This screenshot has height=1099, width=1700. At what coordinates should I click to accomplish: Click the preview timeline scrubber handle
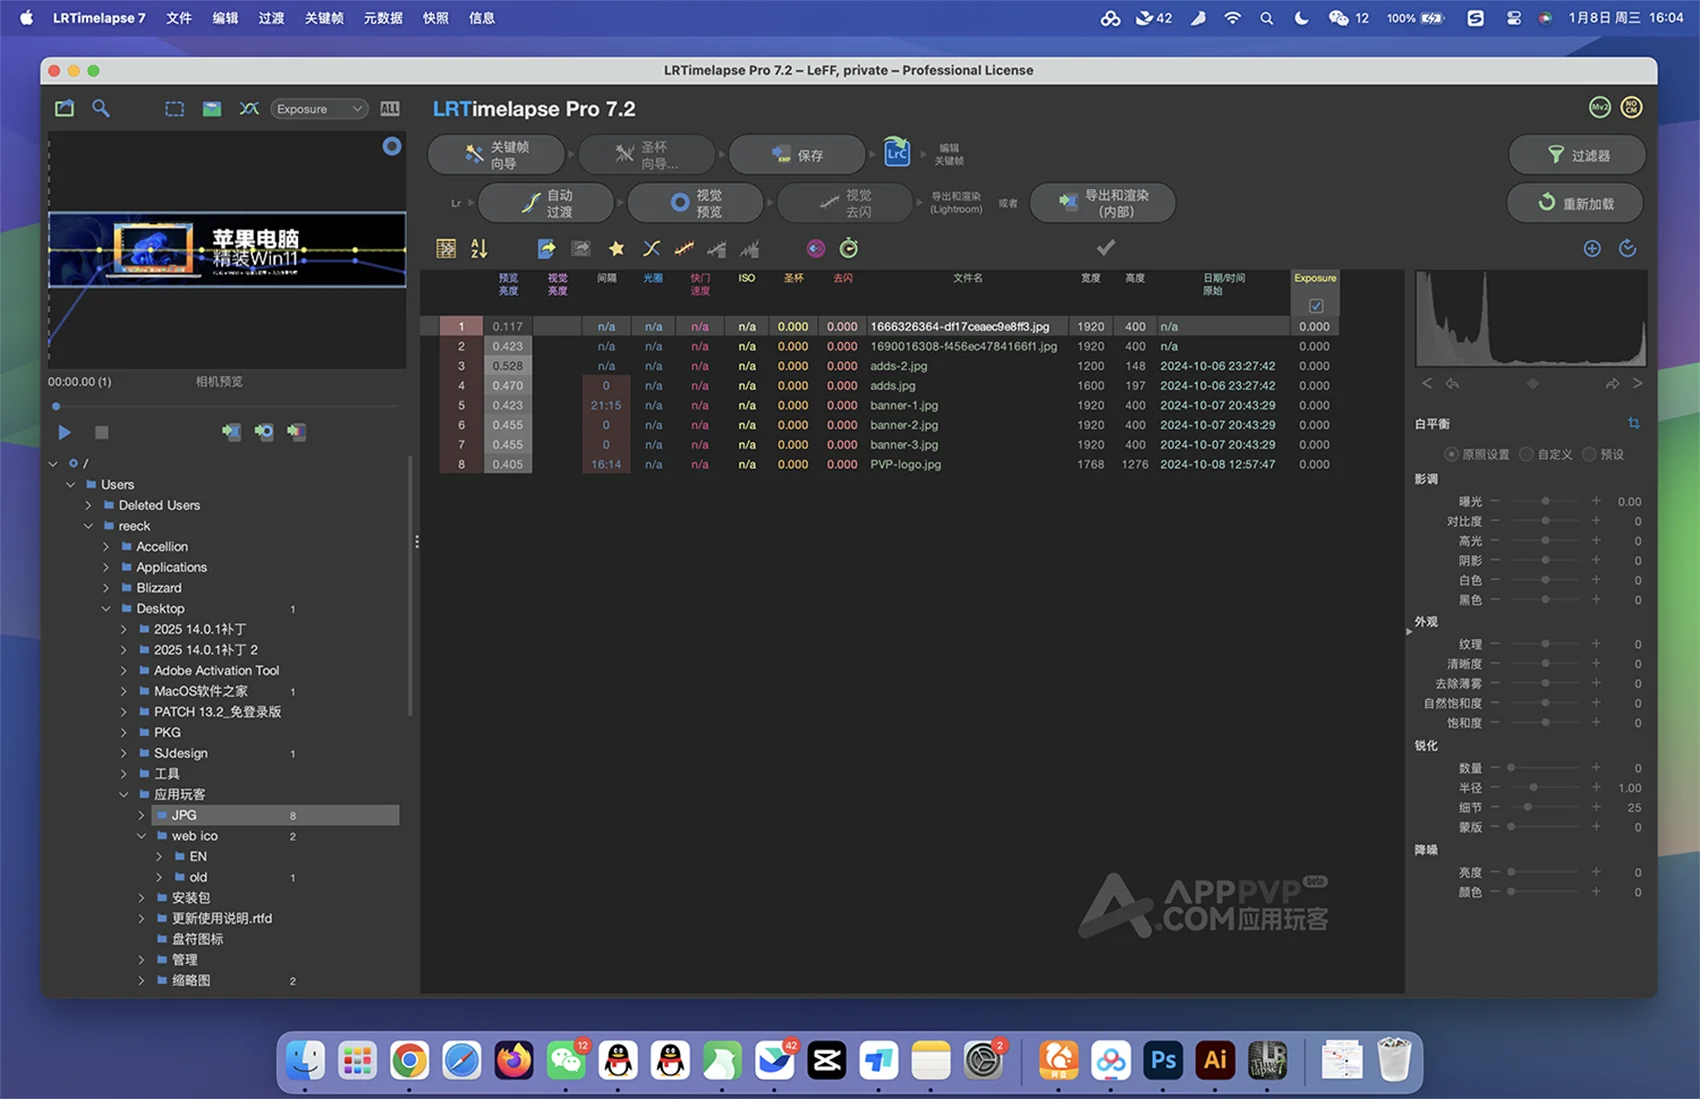coord(56,406)
